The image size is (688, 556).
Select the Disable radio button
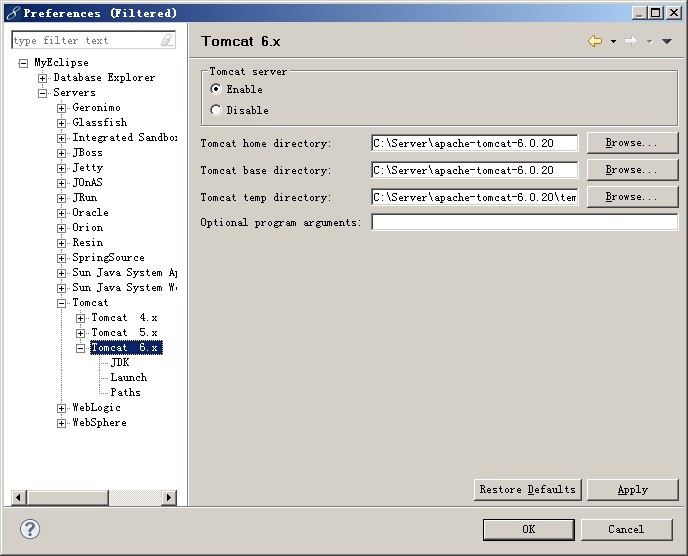point(216,110)
